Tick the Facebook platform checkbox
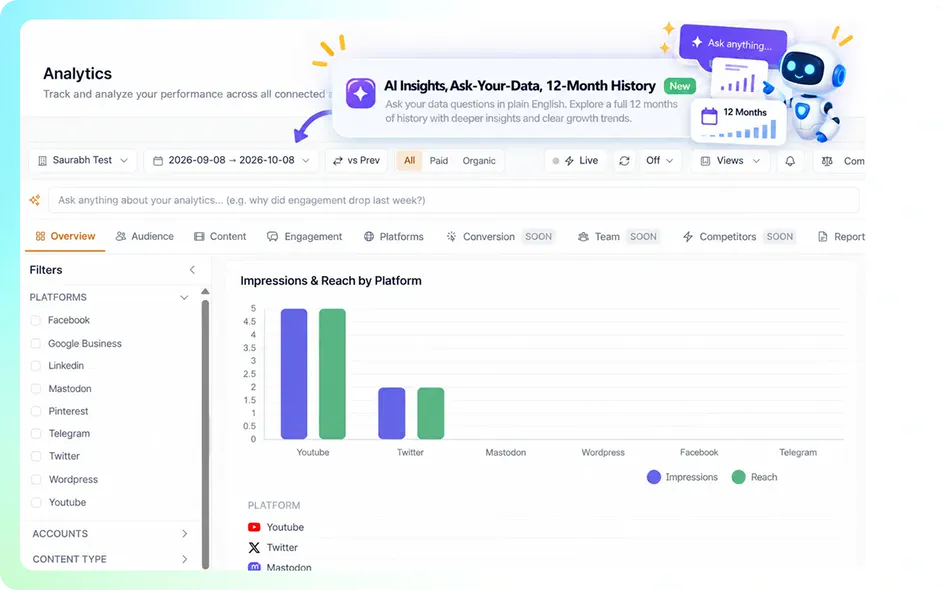Screen dimensions: 944x590 36,320
